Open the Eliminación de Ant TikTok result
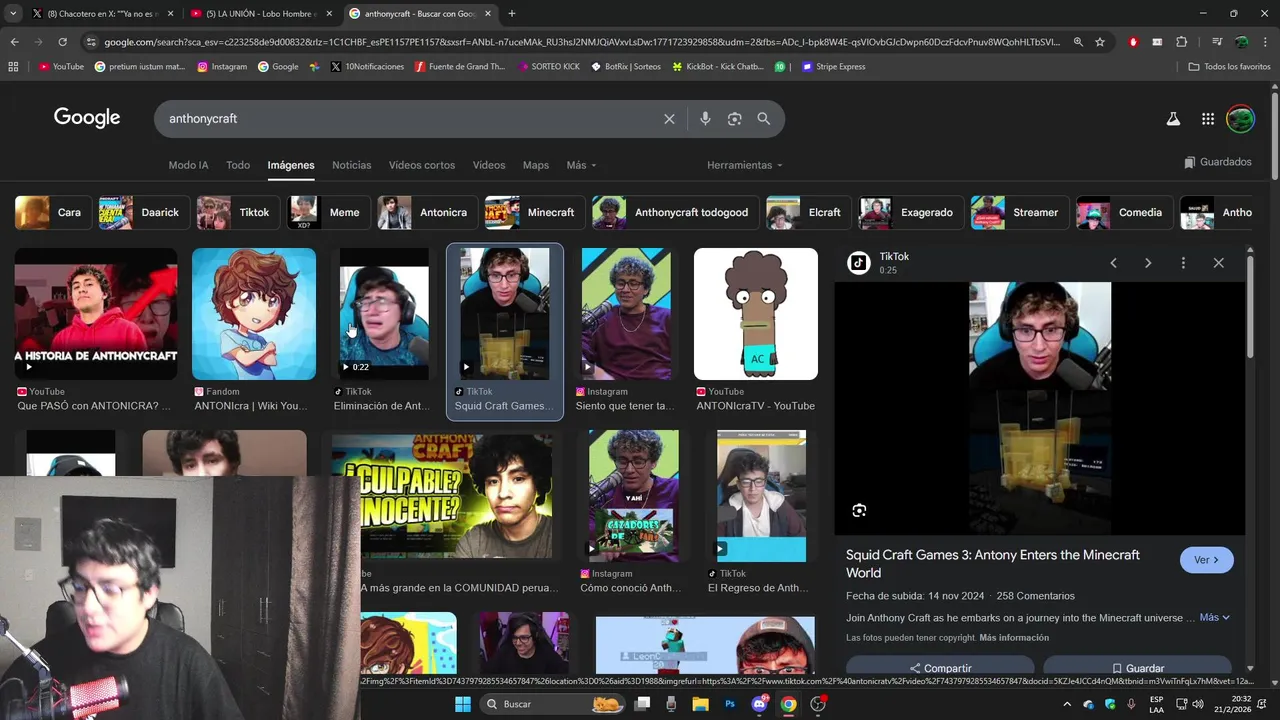Image resolution: width=1280 pixels, height=720 pixels. click(384, 314)
